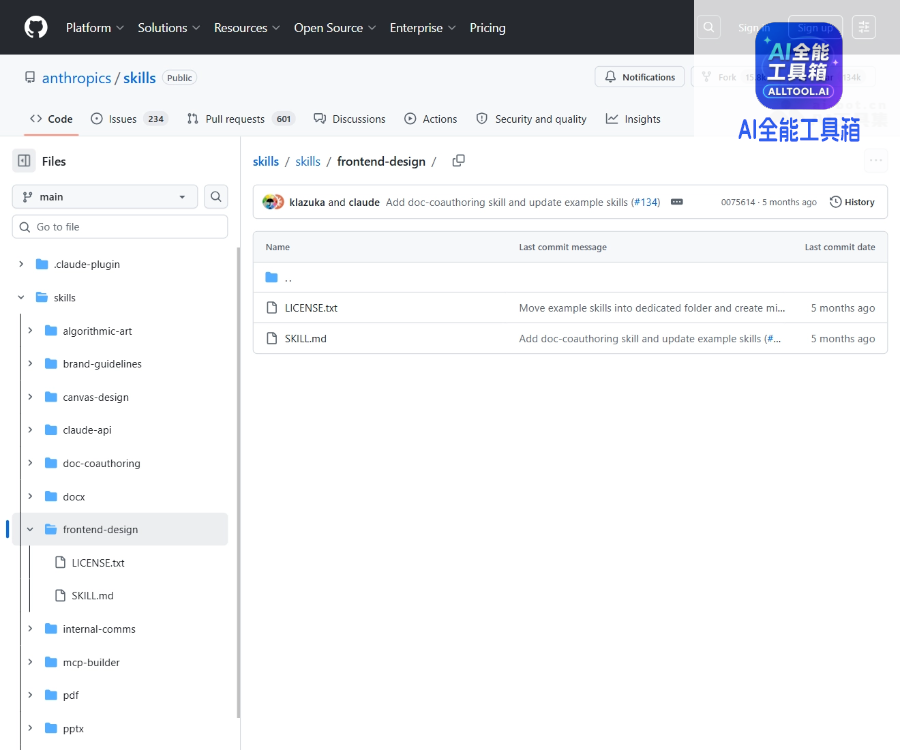Go to first skills breadcrumb link
Image resolution: width=900 pixels, height=750 pixels.
(266, 161)
